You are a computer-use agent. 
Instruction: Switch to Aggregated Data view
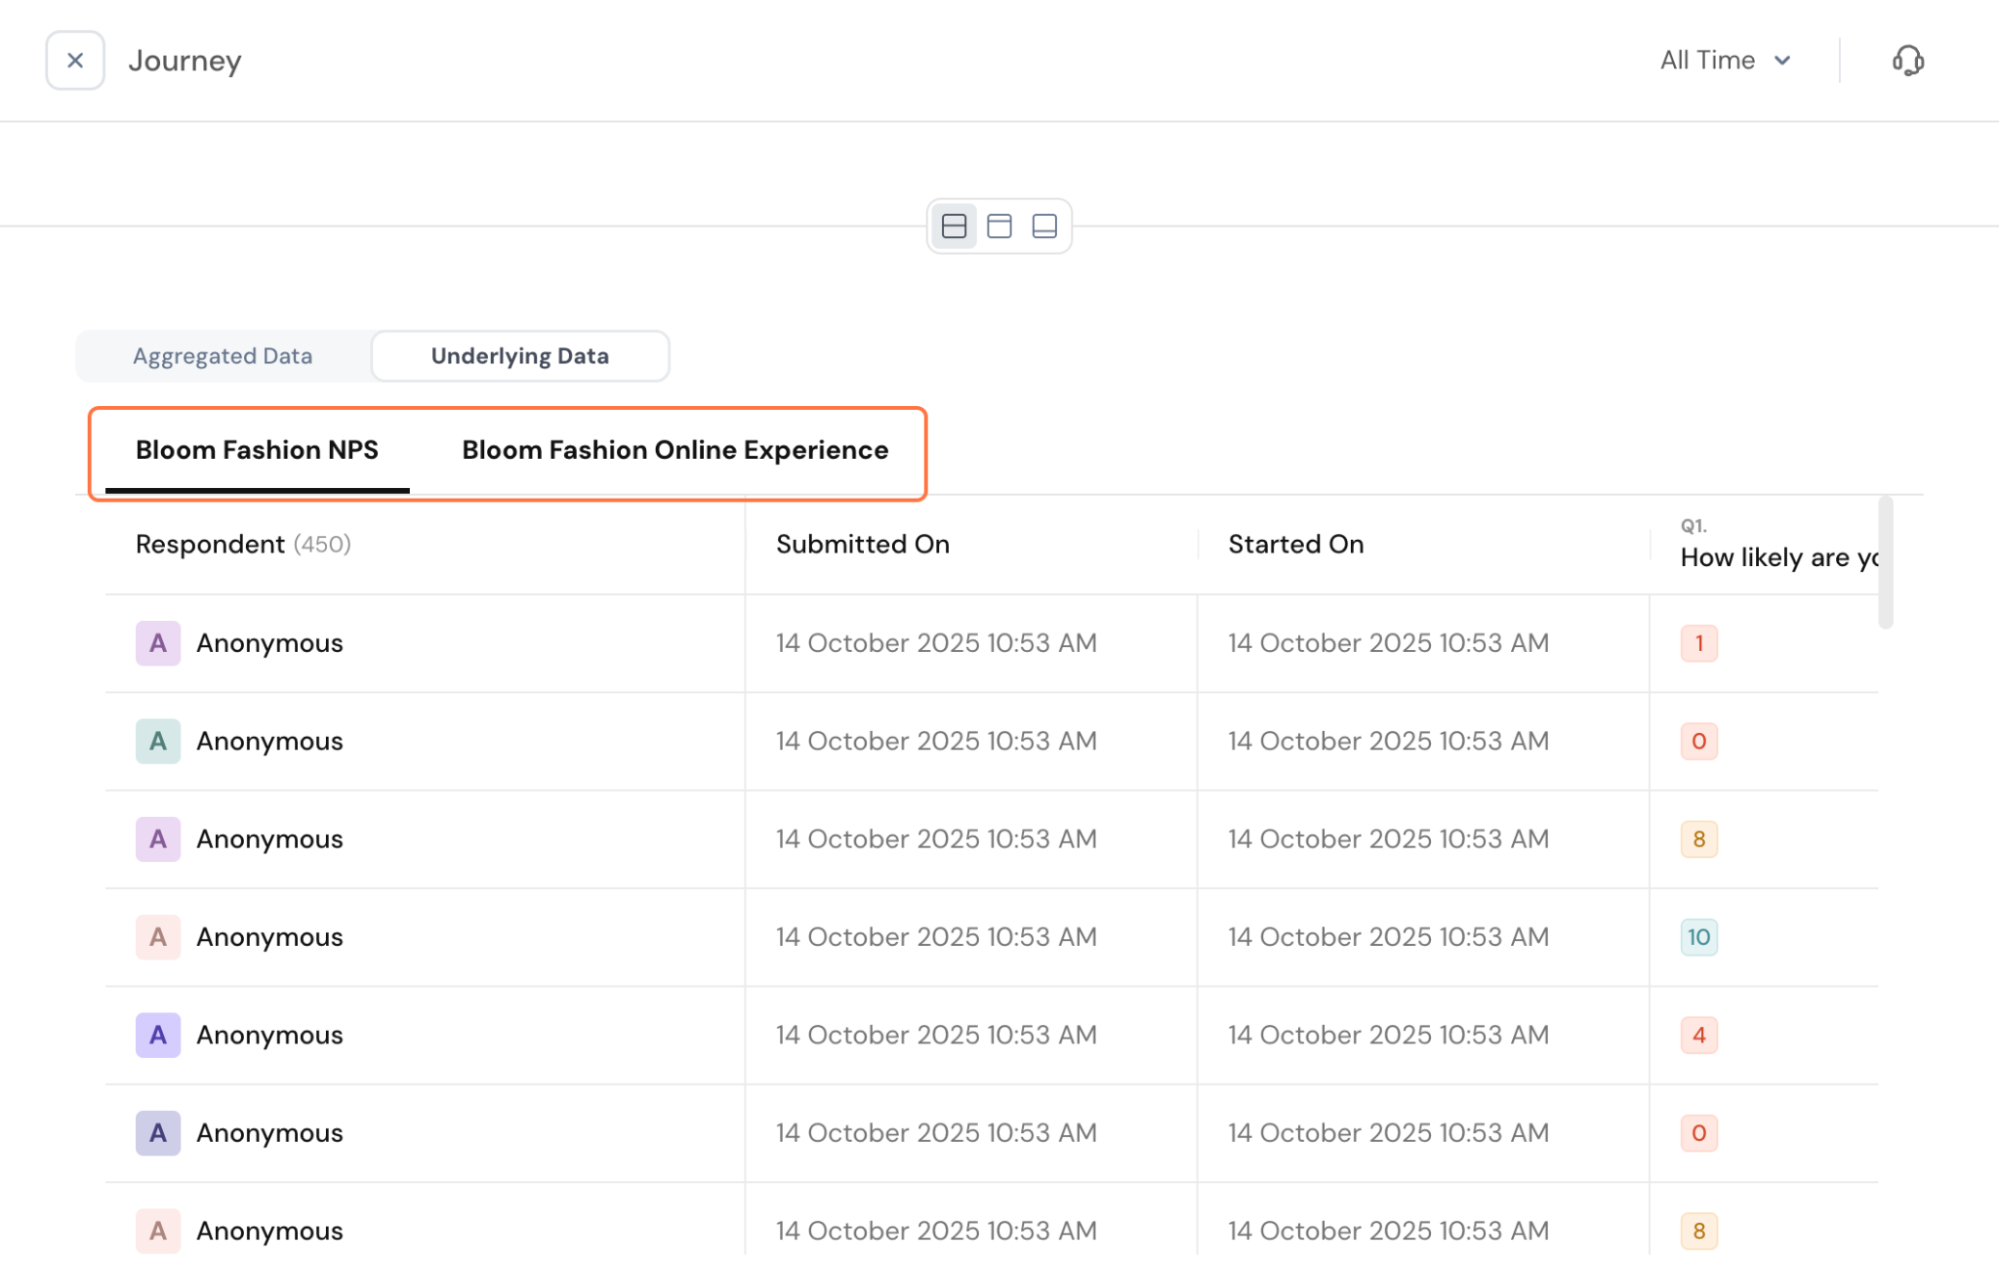click(x=223, y=356)
